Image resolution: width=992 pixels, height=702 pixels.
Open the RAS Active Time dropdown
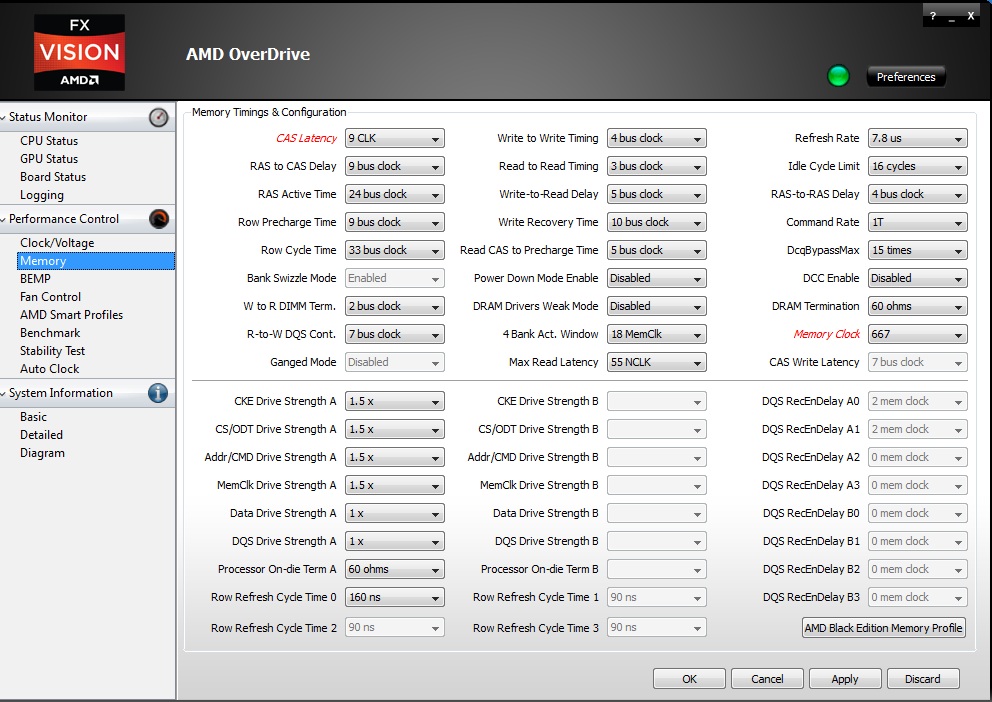395,194
